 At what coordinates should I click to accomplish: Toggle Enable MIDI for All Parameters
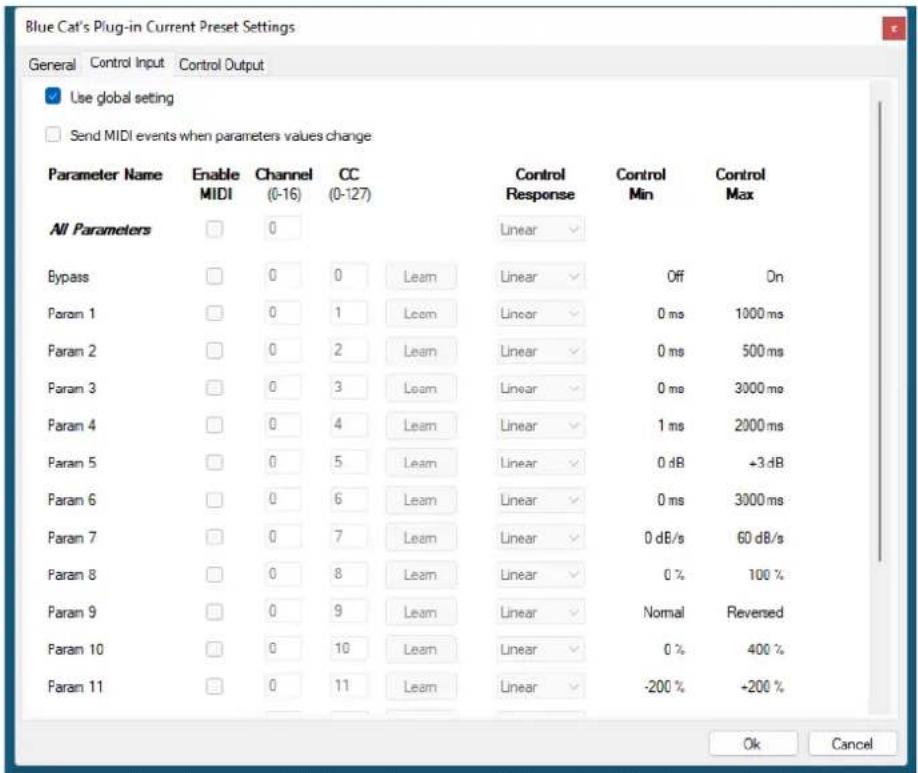pyautogui.click(x=214, y=229)
